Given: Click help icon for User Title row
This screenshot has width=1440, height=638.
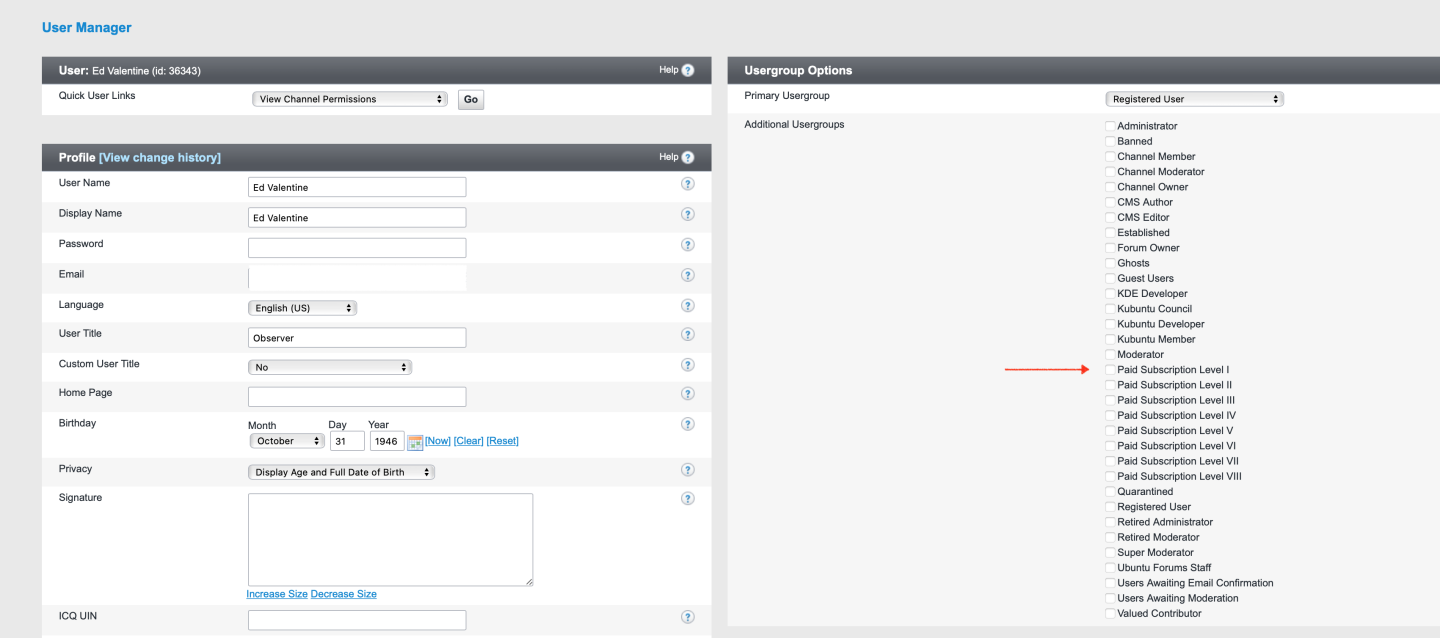Looking at the screenshot, I should click(688, 335).
